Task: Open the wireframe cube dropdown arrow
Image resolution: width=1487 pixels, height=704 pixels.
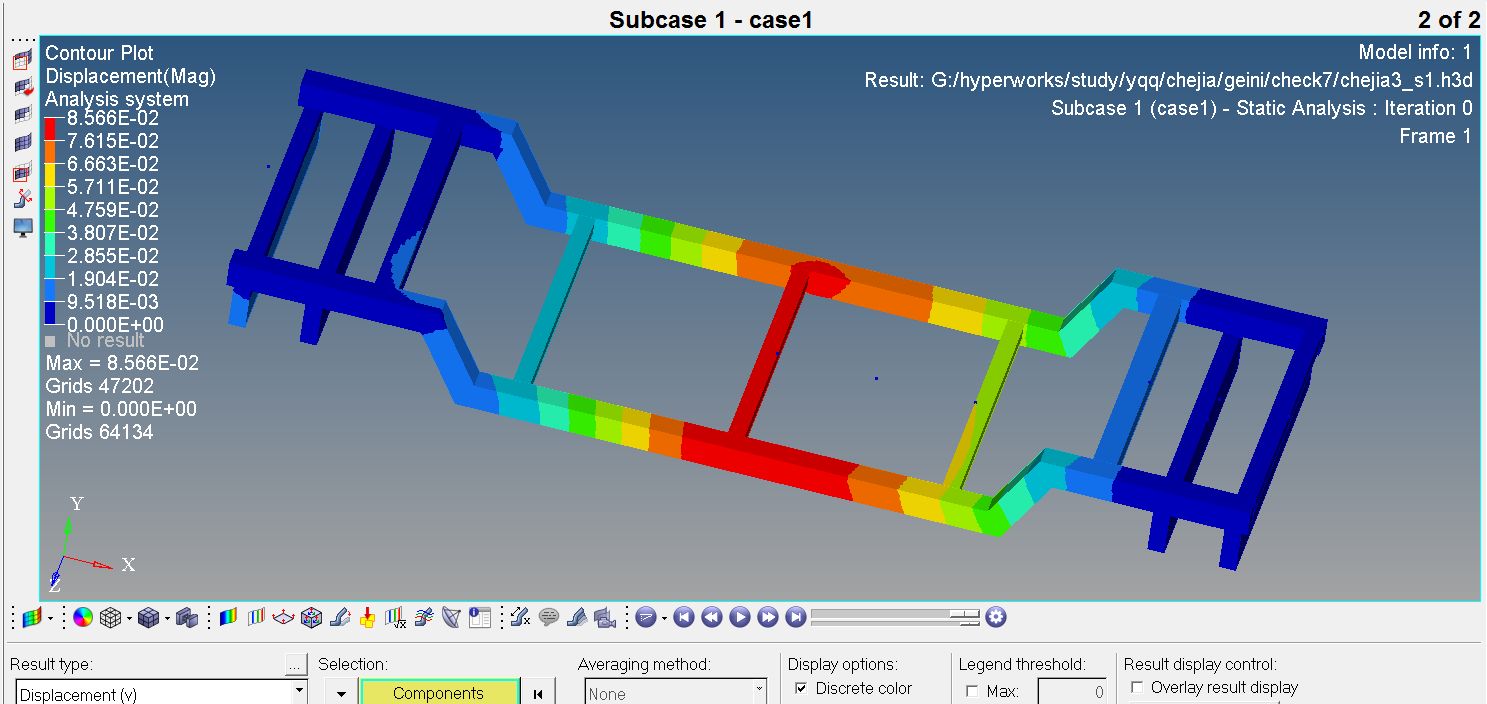Action: tap(129, 618)
